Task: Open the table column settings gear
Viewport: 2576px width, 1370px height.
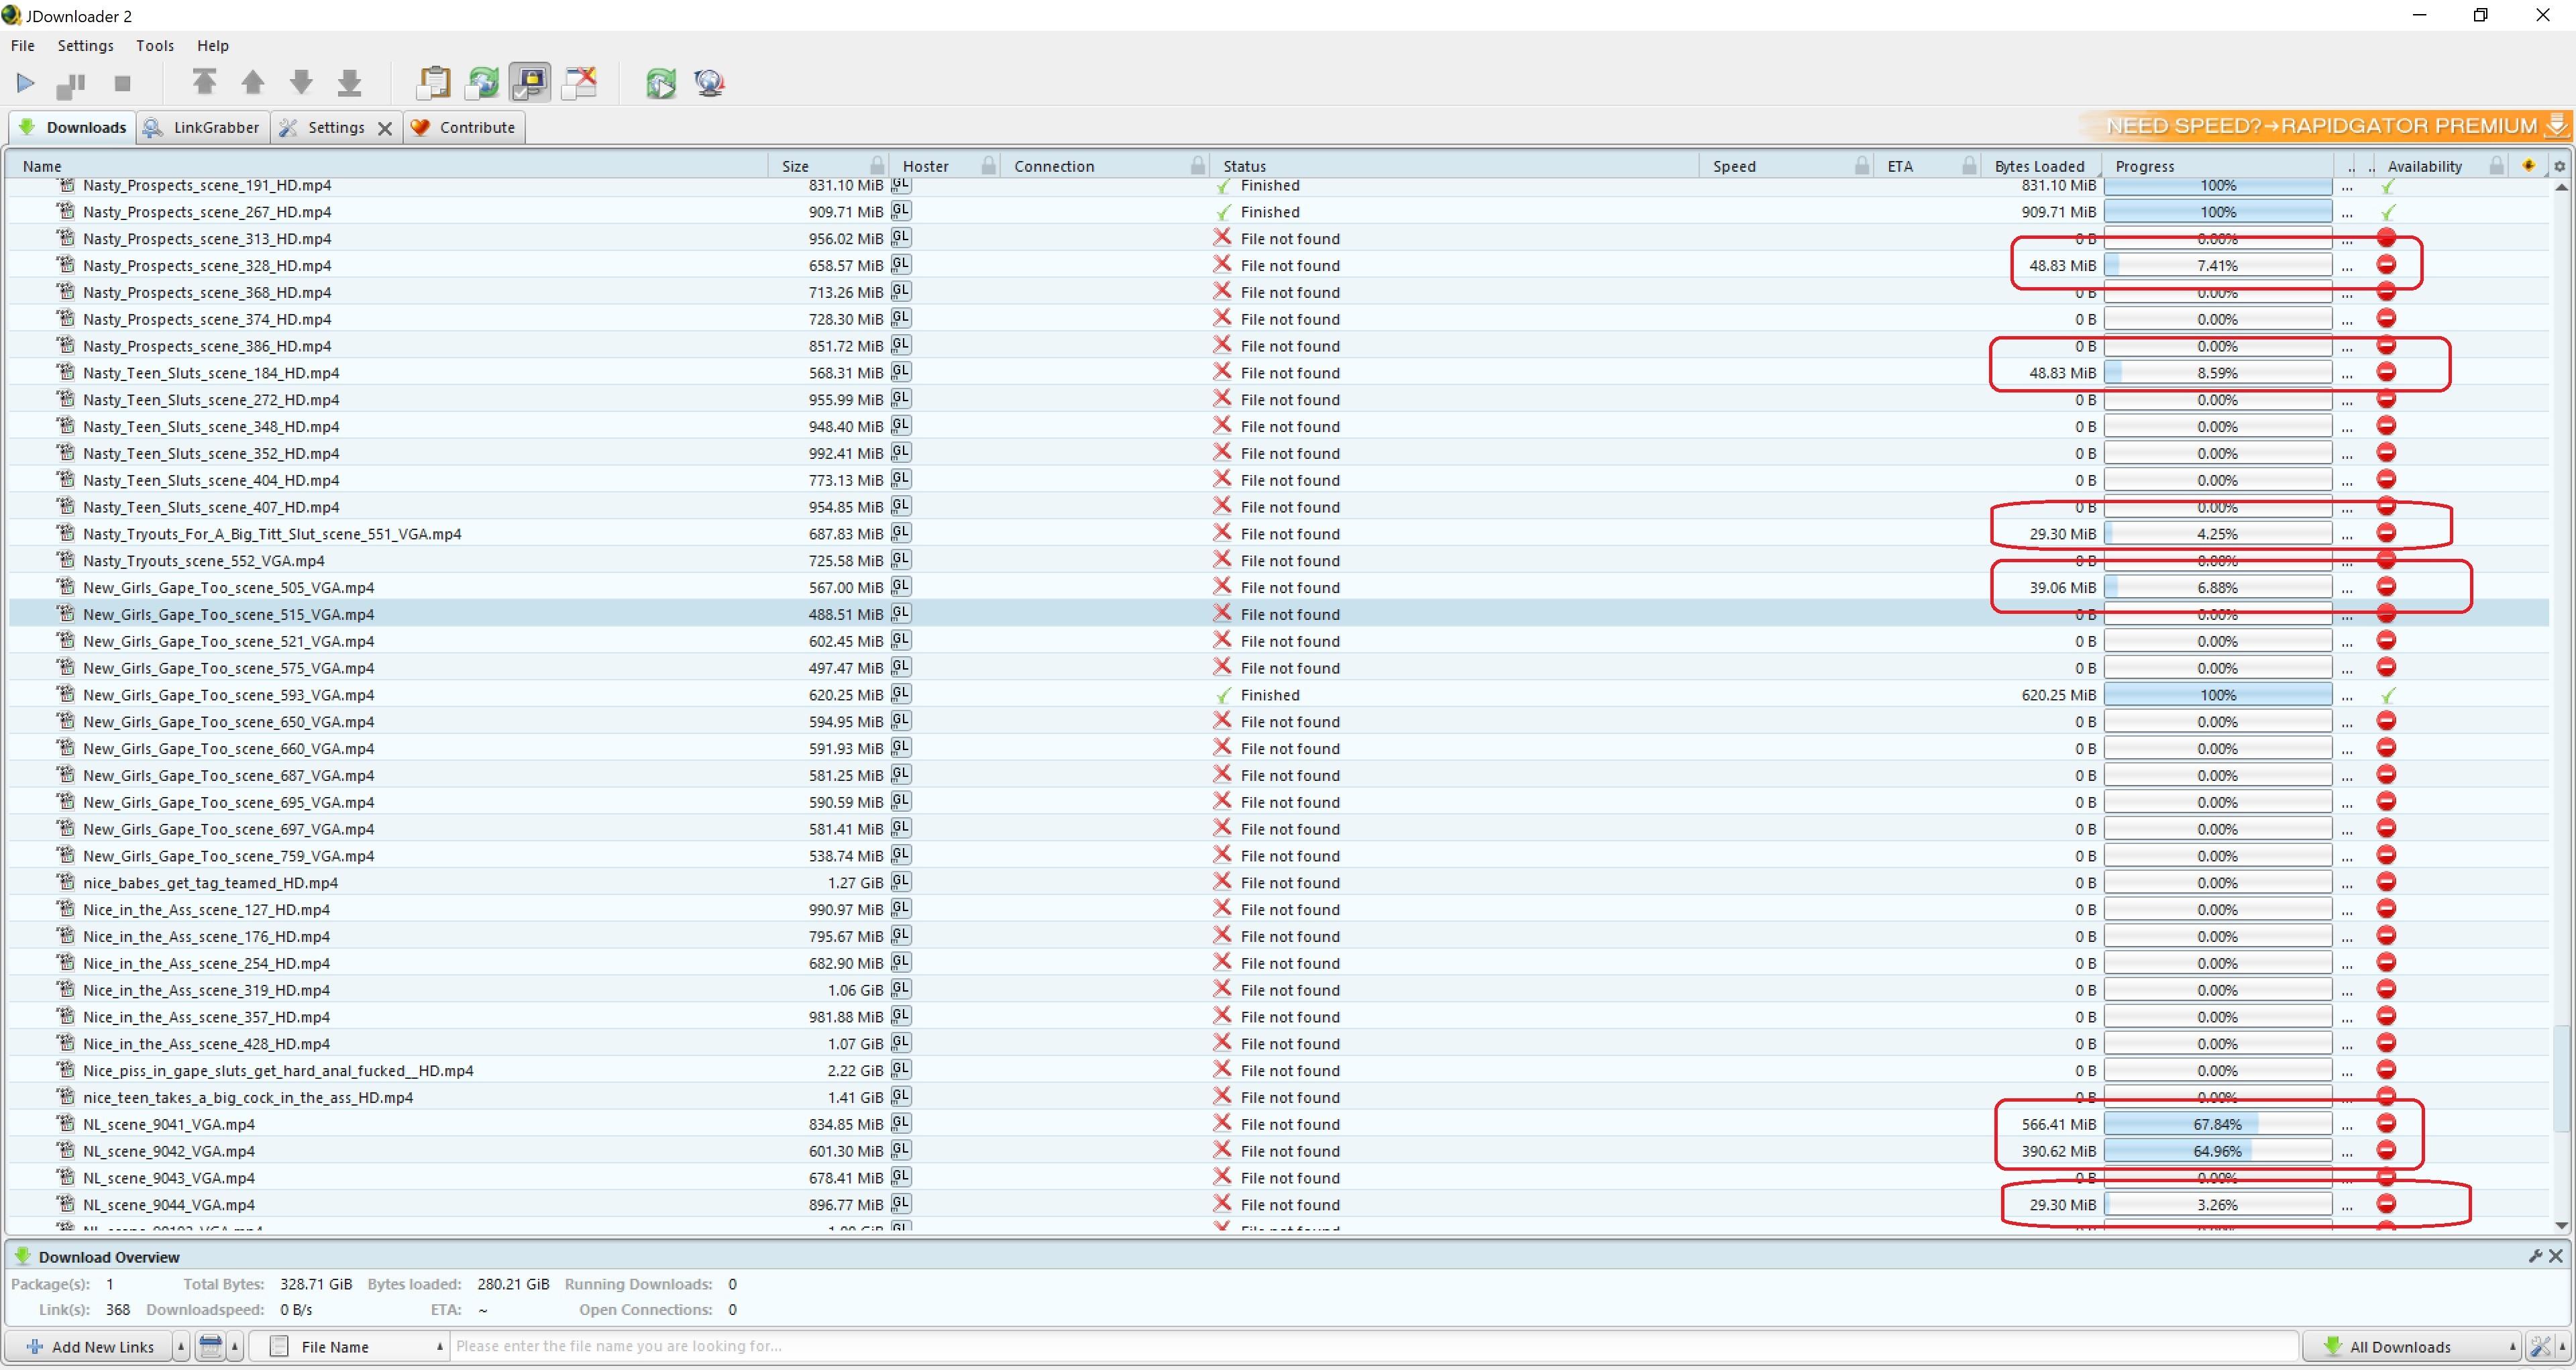Action: point(2559,166)
